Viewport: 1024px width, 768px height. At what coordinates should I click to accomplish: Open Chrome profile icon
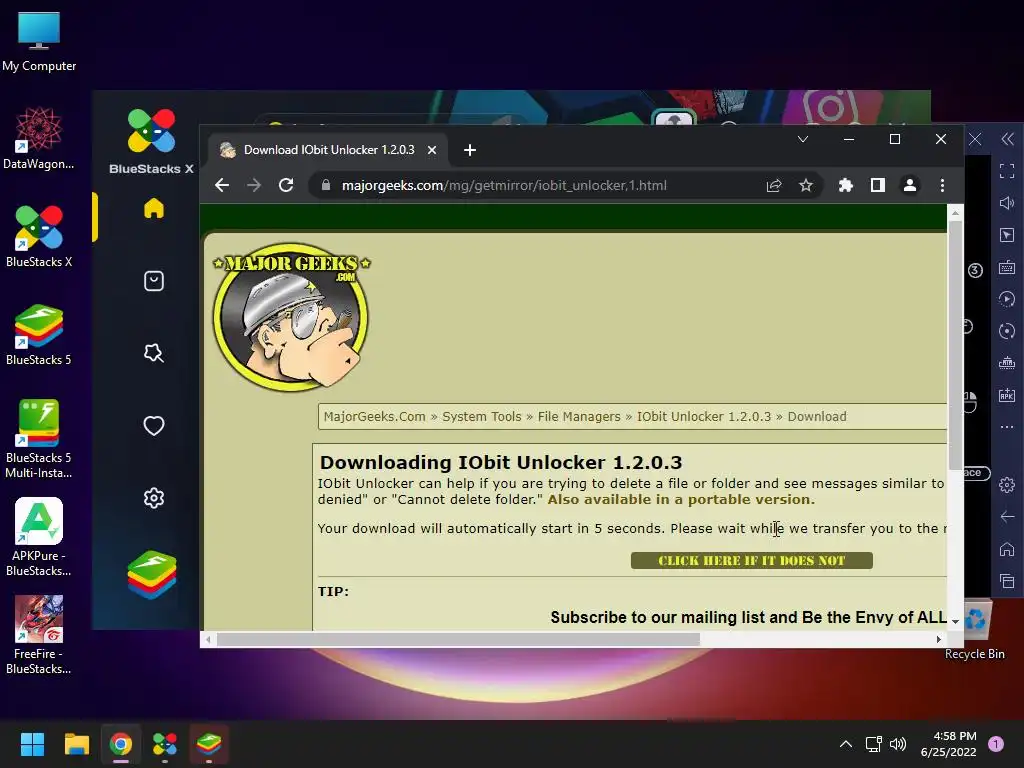[910, 185]
